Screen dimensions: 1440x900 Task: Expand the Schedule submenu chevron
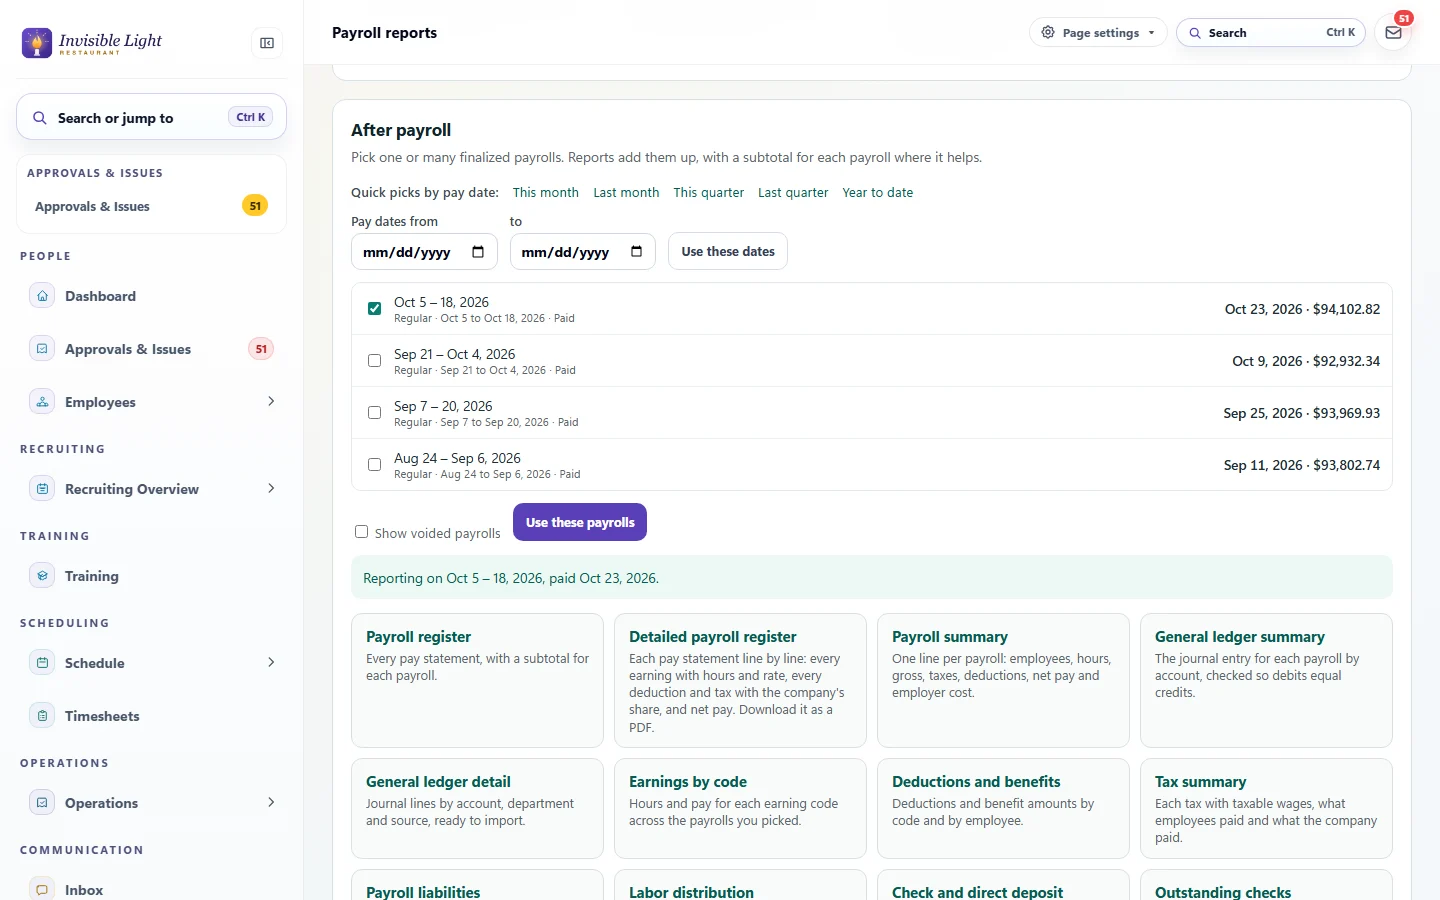[x=271, y=663]
